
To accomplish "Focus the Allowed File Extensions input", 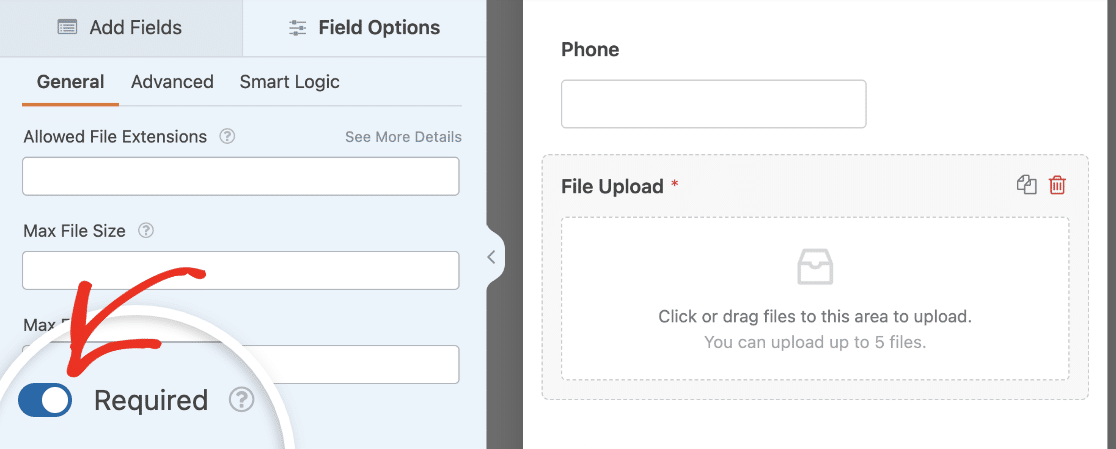I will 241,176.
